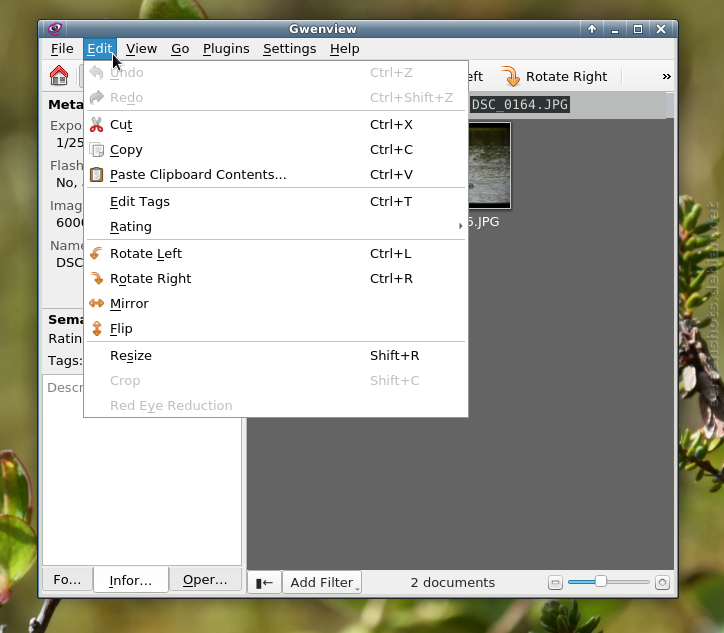This screenshot has height=633, width=724.
Task: Open the Add Filter dropdown
Action: coord(322,583)
